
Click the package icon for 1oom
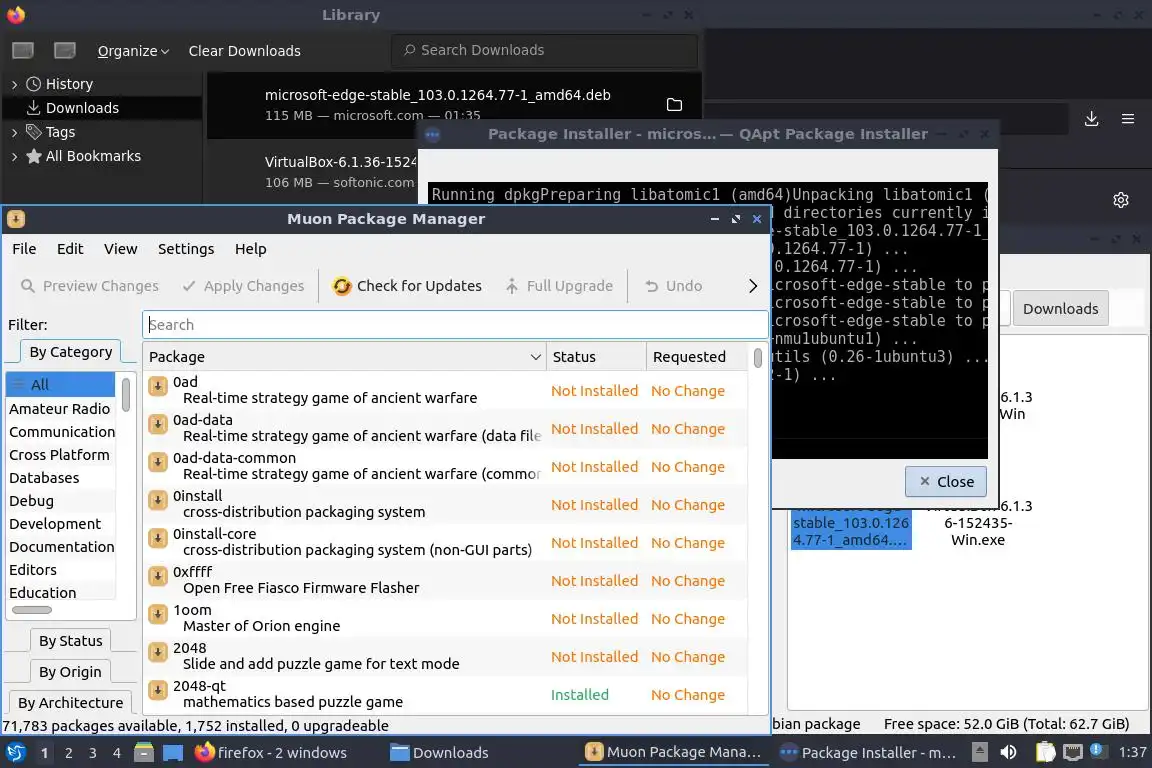pyautogui.click(x=158, y=614)
